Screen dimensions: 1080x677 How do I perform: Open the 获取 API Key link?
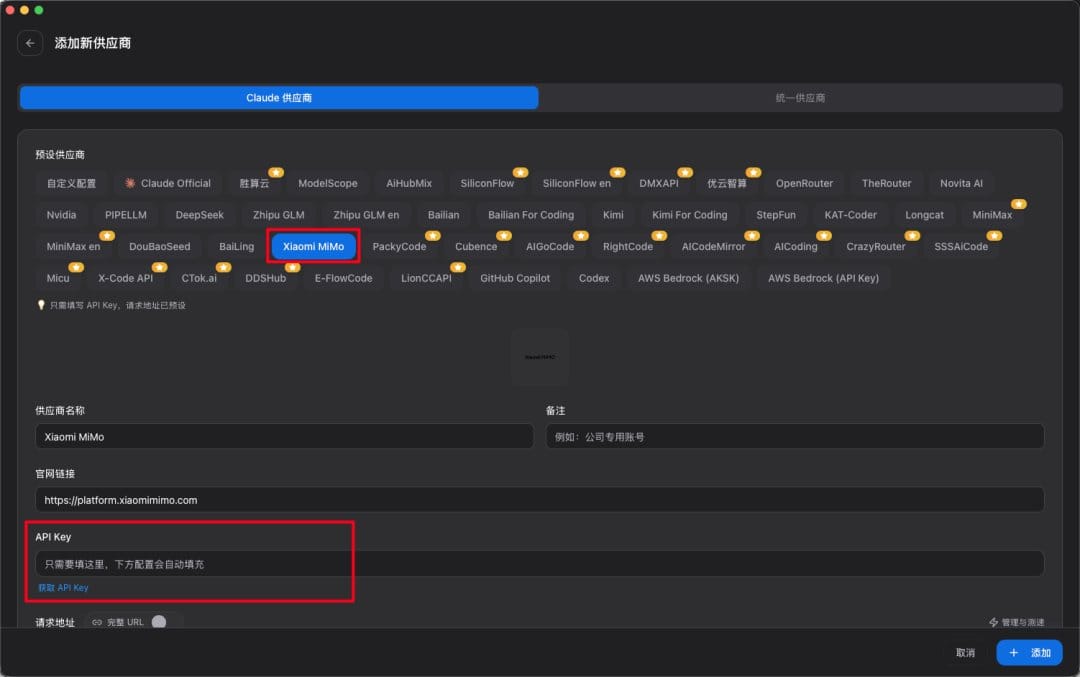coord(63,587)
